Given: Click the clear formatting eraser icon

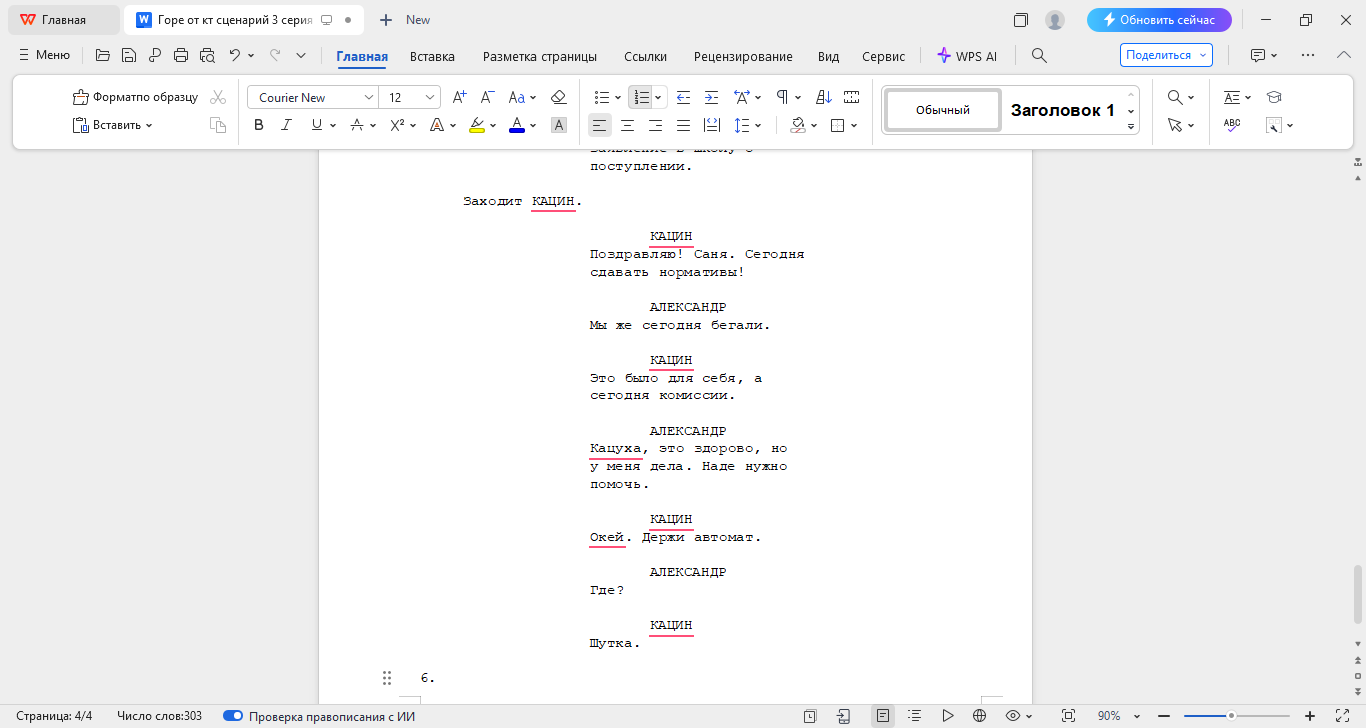Looking at the screenshot, I should 559,97.
